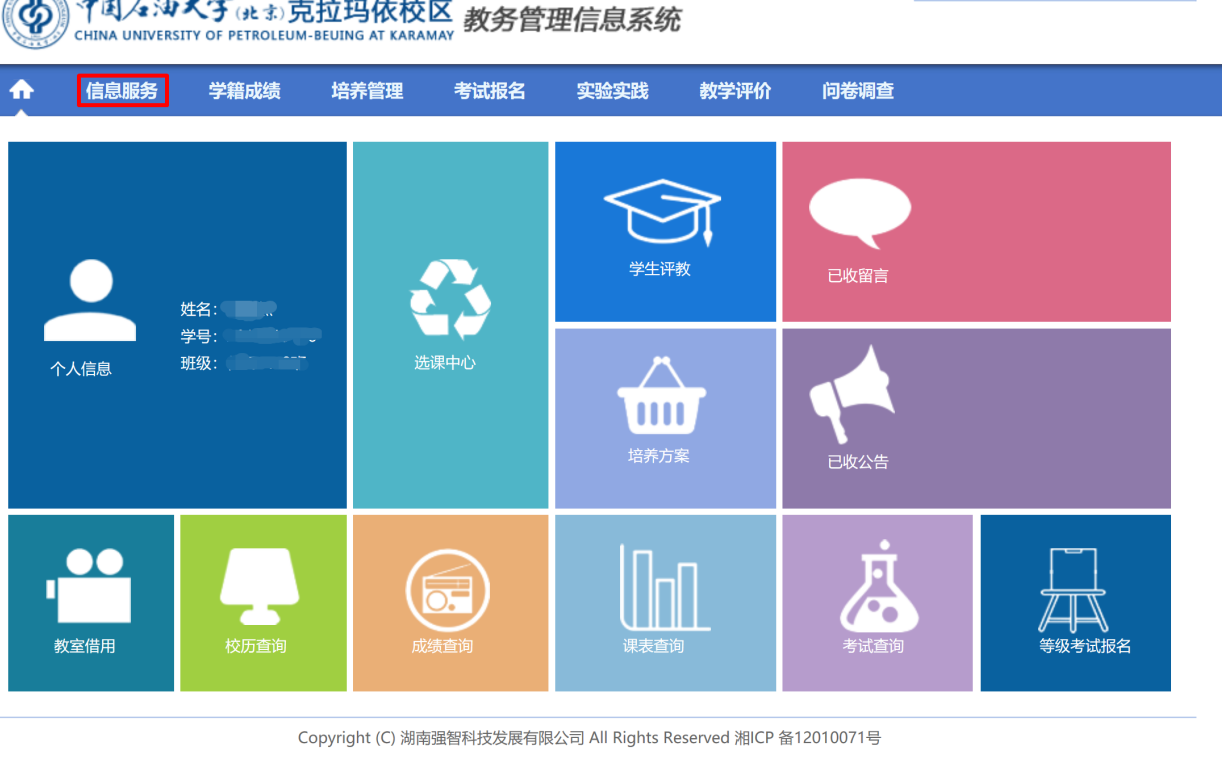The width and height of the screenshot is (1222, 758).
Task: Open 已收公告 megaphone icon
Action: (x=851, y=395)
